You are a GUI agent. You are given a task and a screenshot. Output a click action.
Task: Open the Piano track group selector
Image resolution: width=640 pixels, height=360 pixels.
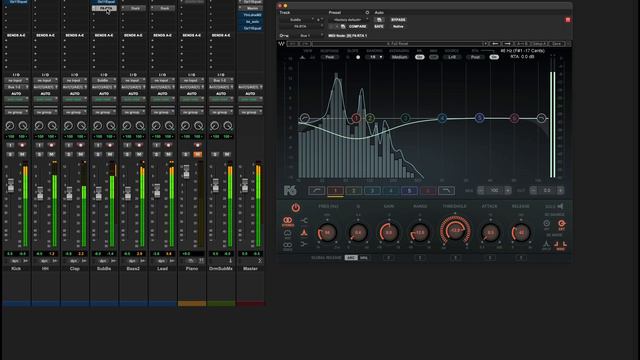pyautogui.click(x=192, y=112)
